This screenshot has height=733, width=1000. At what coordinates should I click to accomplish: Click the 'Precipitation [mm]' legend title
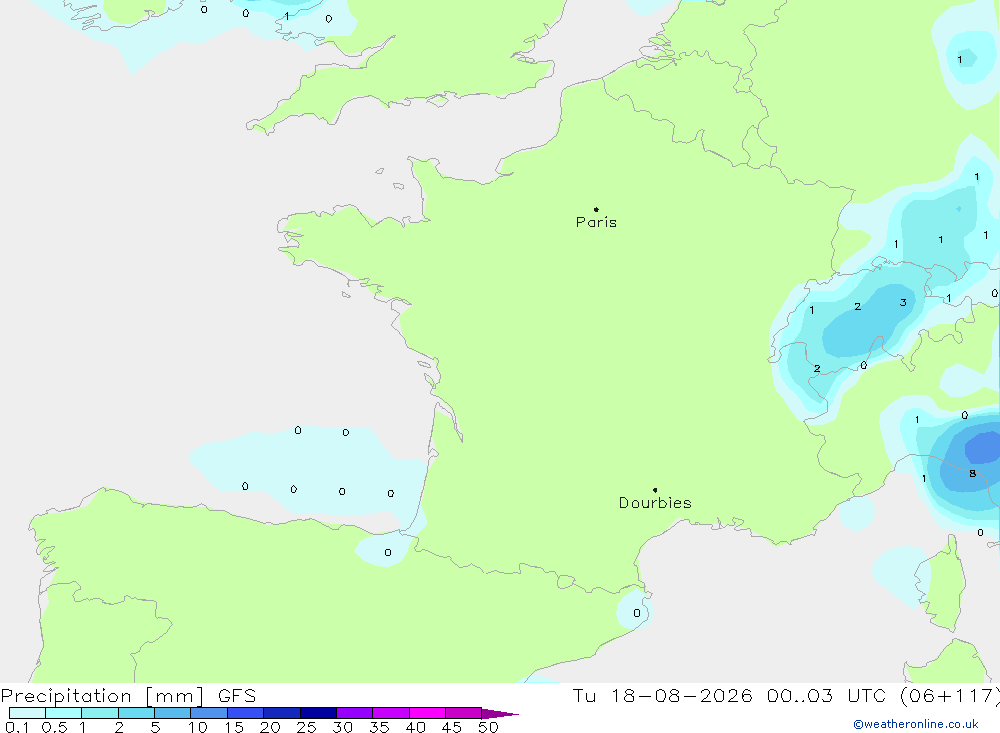[103, 695]
